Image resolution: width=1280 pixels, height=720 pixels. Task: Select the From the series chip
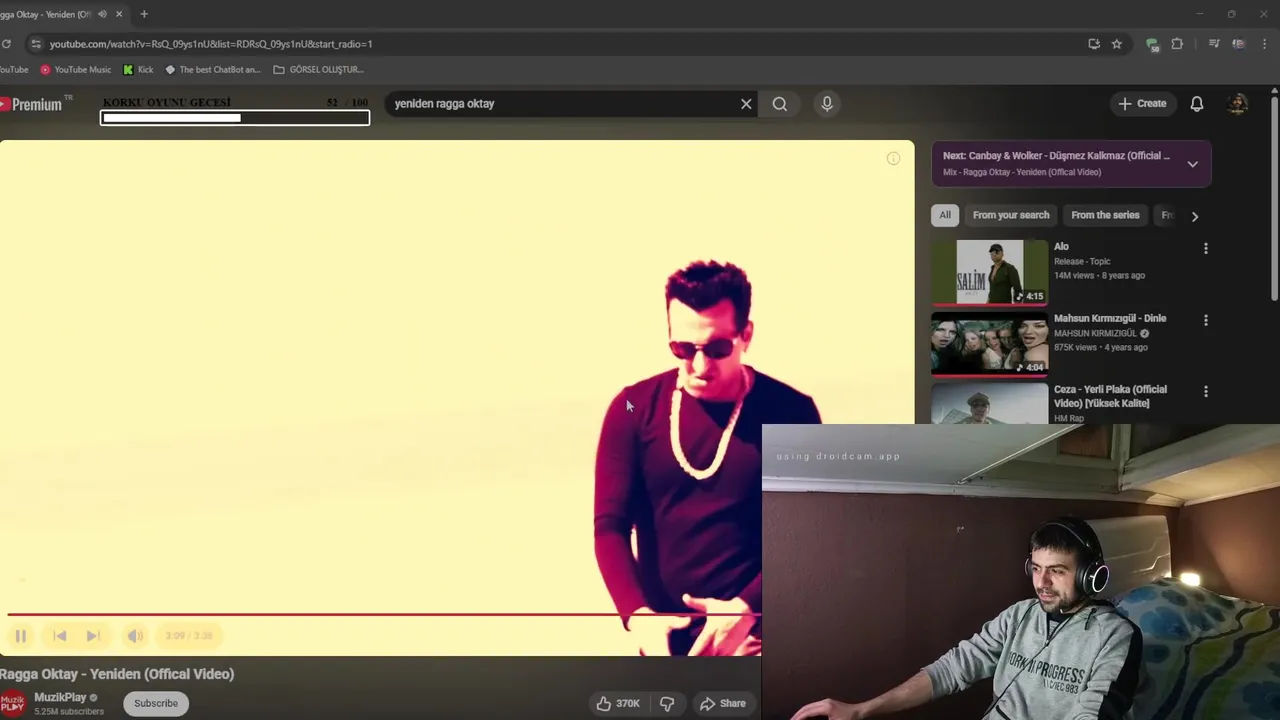(x=1105, y=215)
